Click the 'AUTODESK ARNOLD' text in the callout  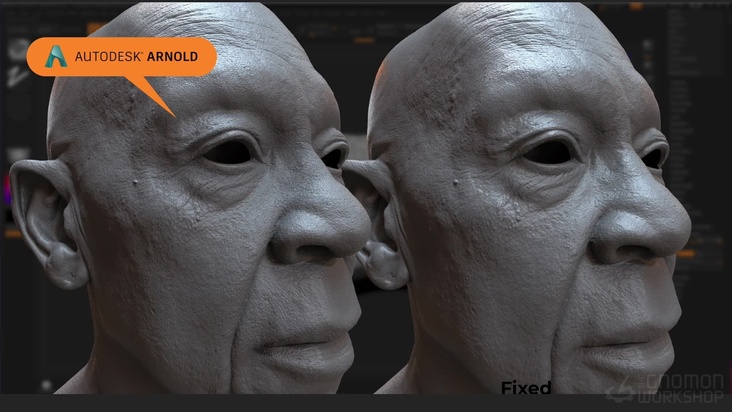[x=136, y=58]
